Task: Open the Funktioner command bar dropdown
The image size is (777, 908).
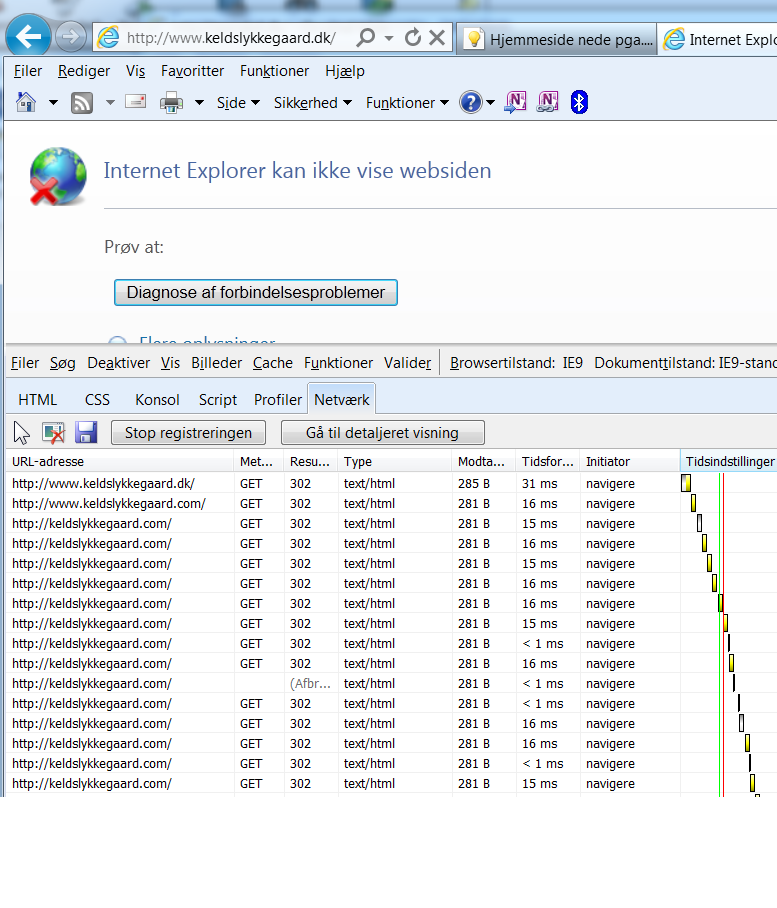Action: click(x=407, y=103)
